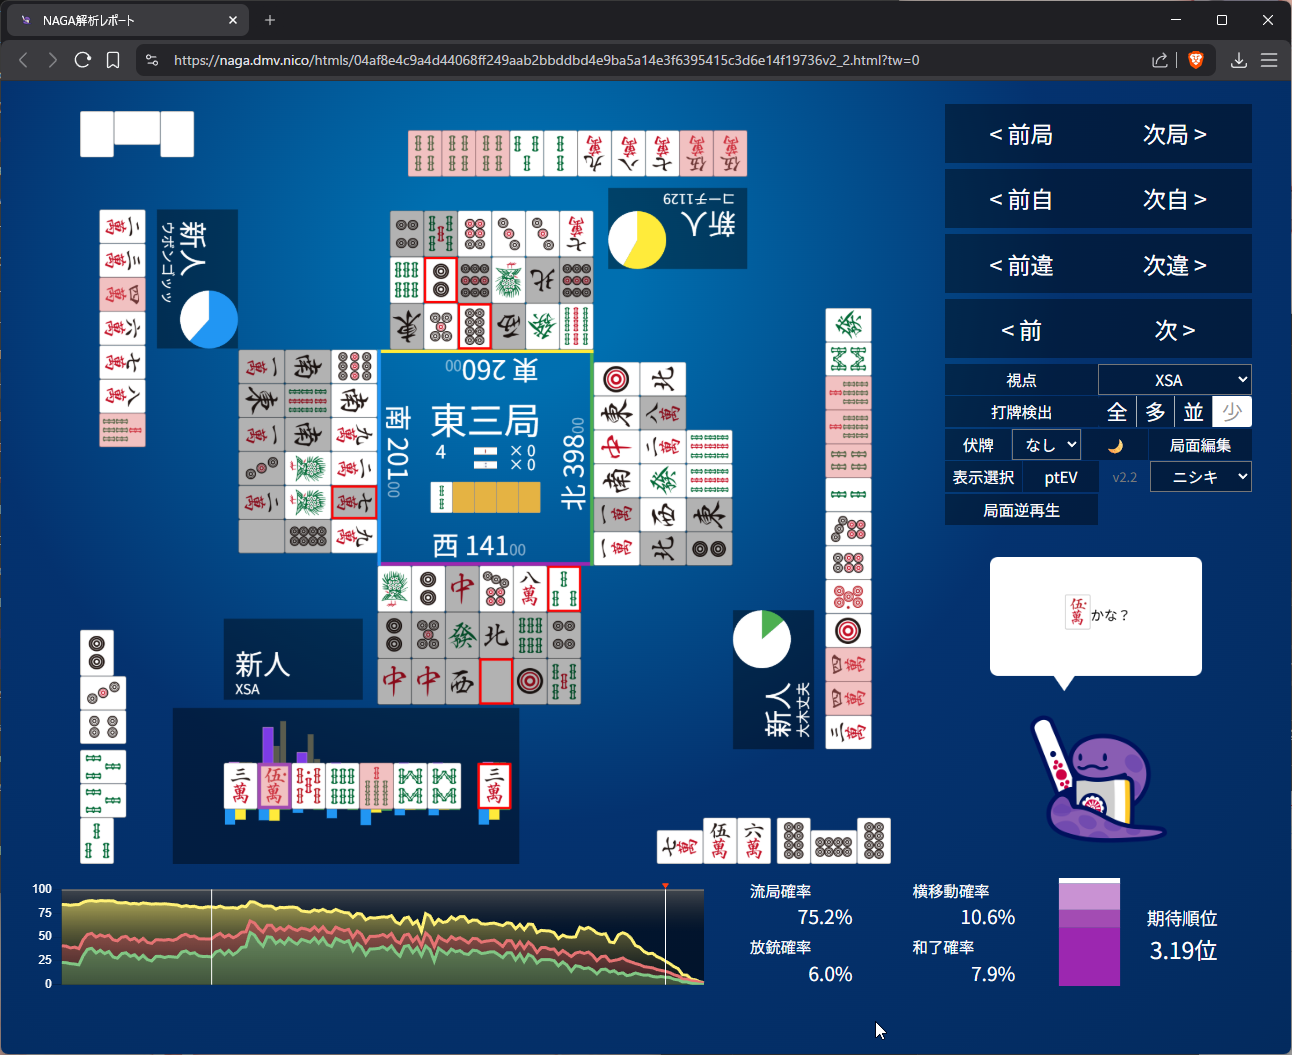Reload the page with the refresh icon

click(x=83, y=60)
